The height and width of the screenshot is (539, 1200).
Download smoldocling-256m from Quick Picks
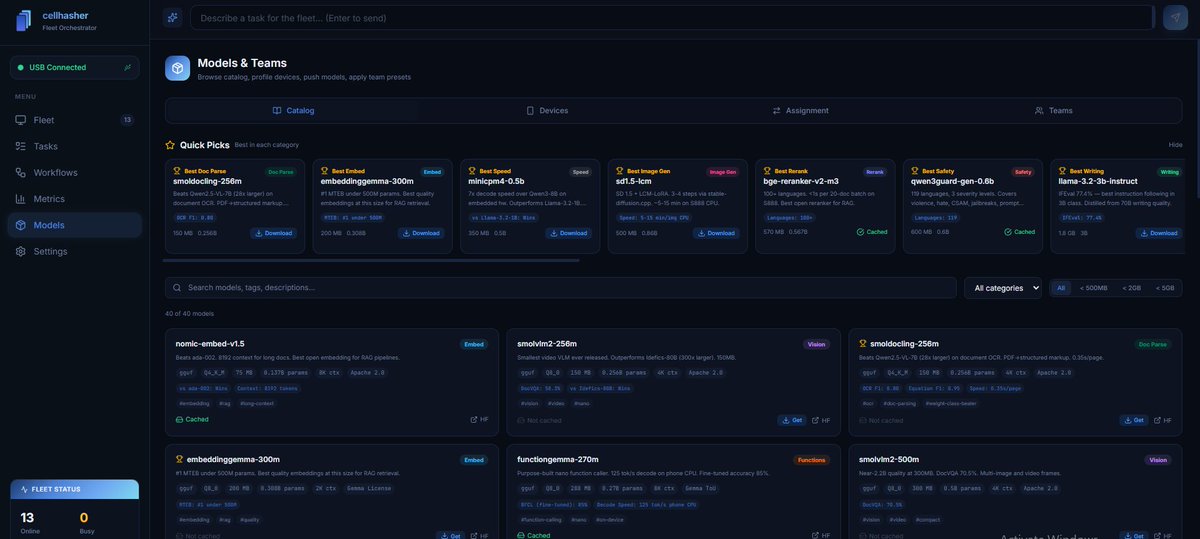272,233
